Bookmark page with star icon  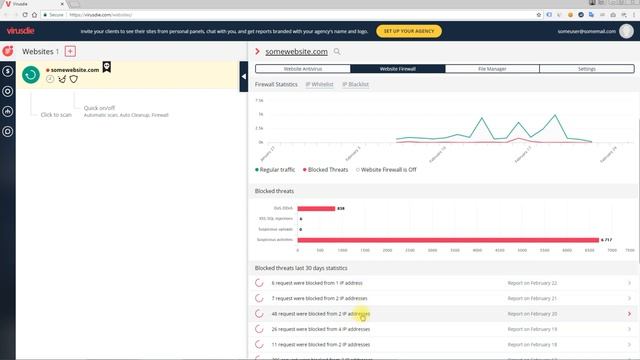point(539,15)
